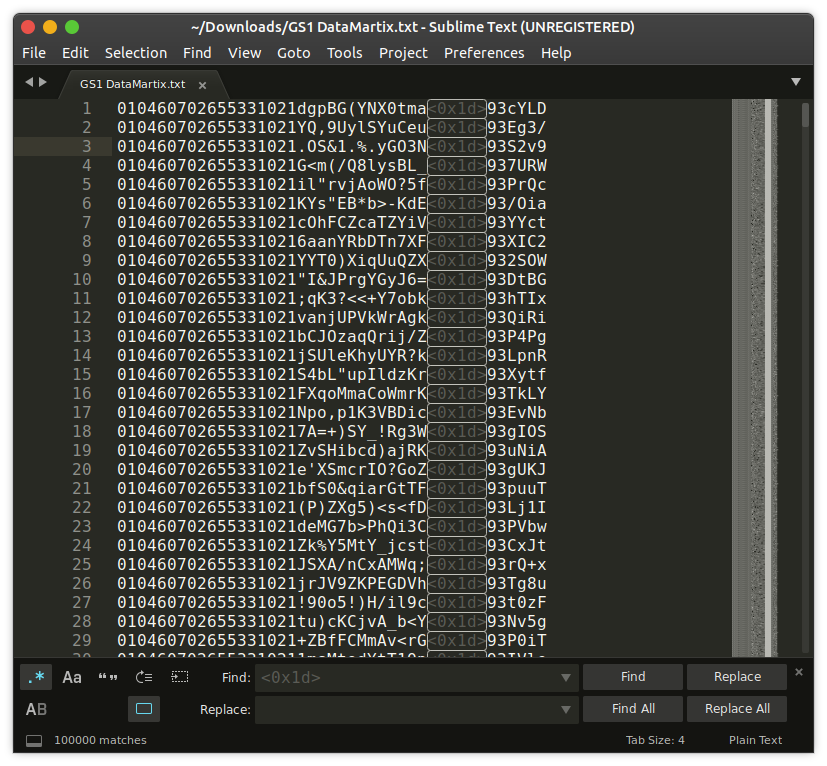The width and height of the screenshot is (827, 766).
Task: Go to the previous tab arrow
Action: point(29,82)
